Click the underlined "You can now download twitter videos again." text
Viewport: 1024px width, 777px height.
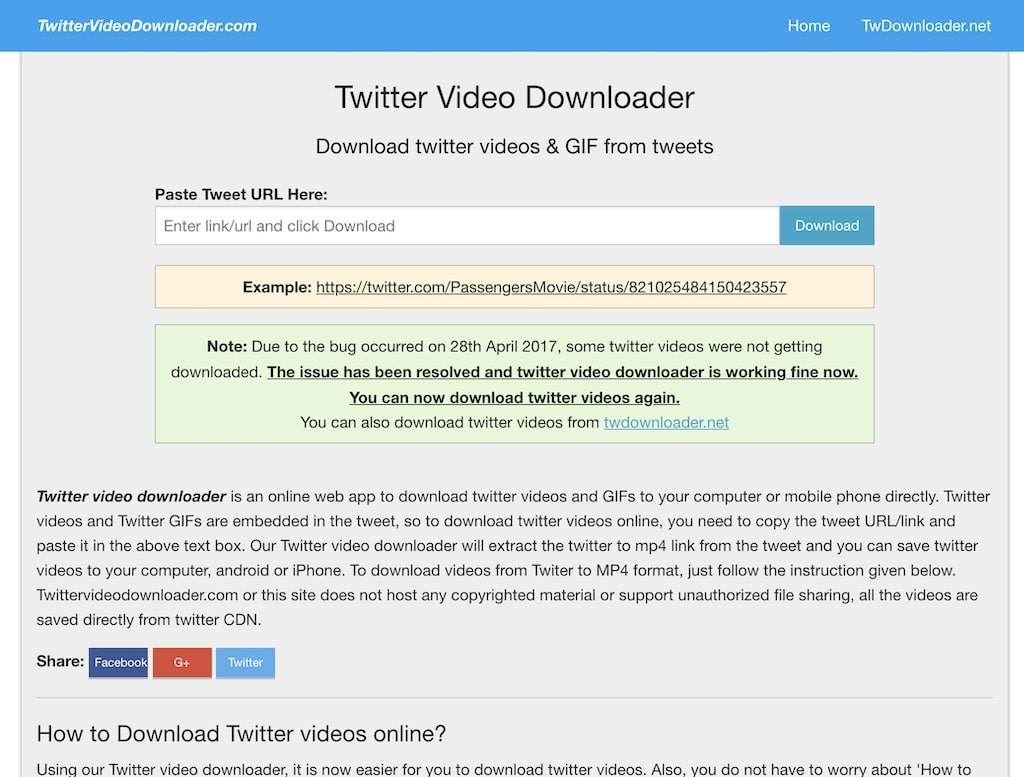pos(515,398)
